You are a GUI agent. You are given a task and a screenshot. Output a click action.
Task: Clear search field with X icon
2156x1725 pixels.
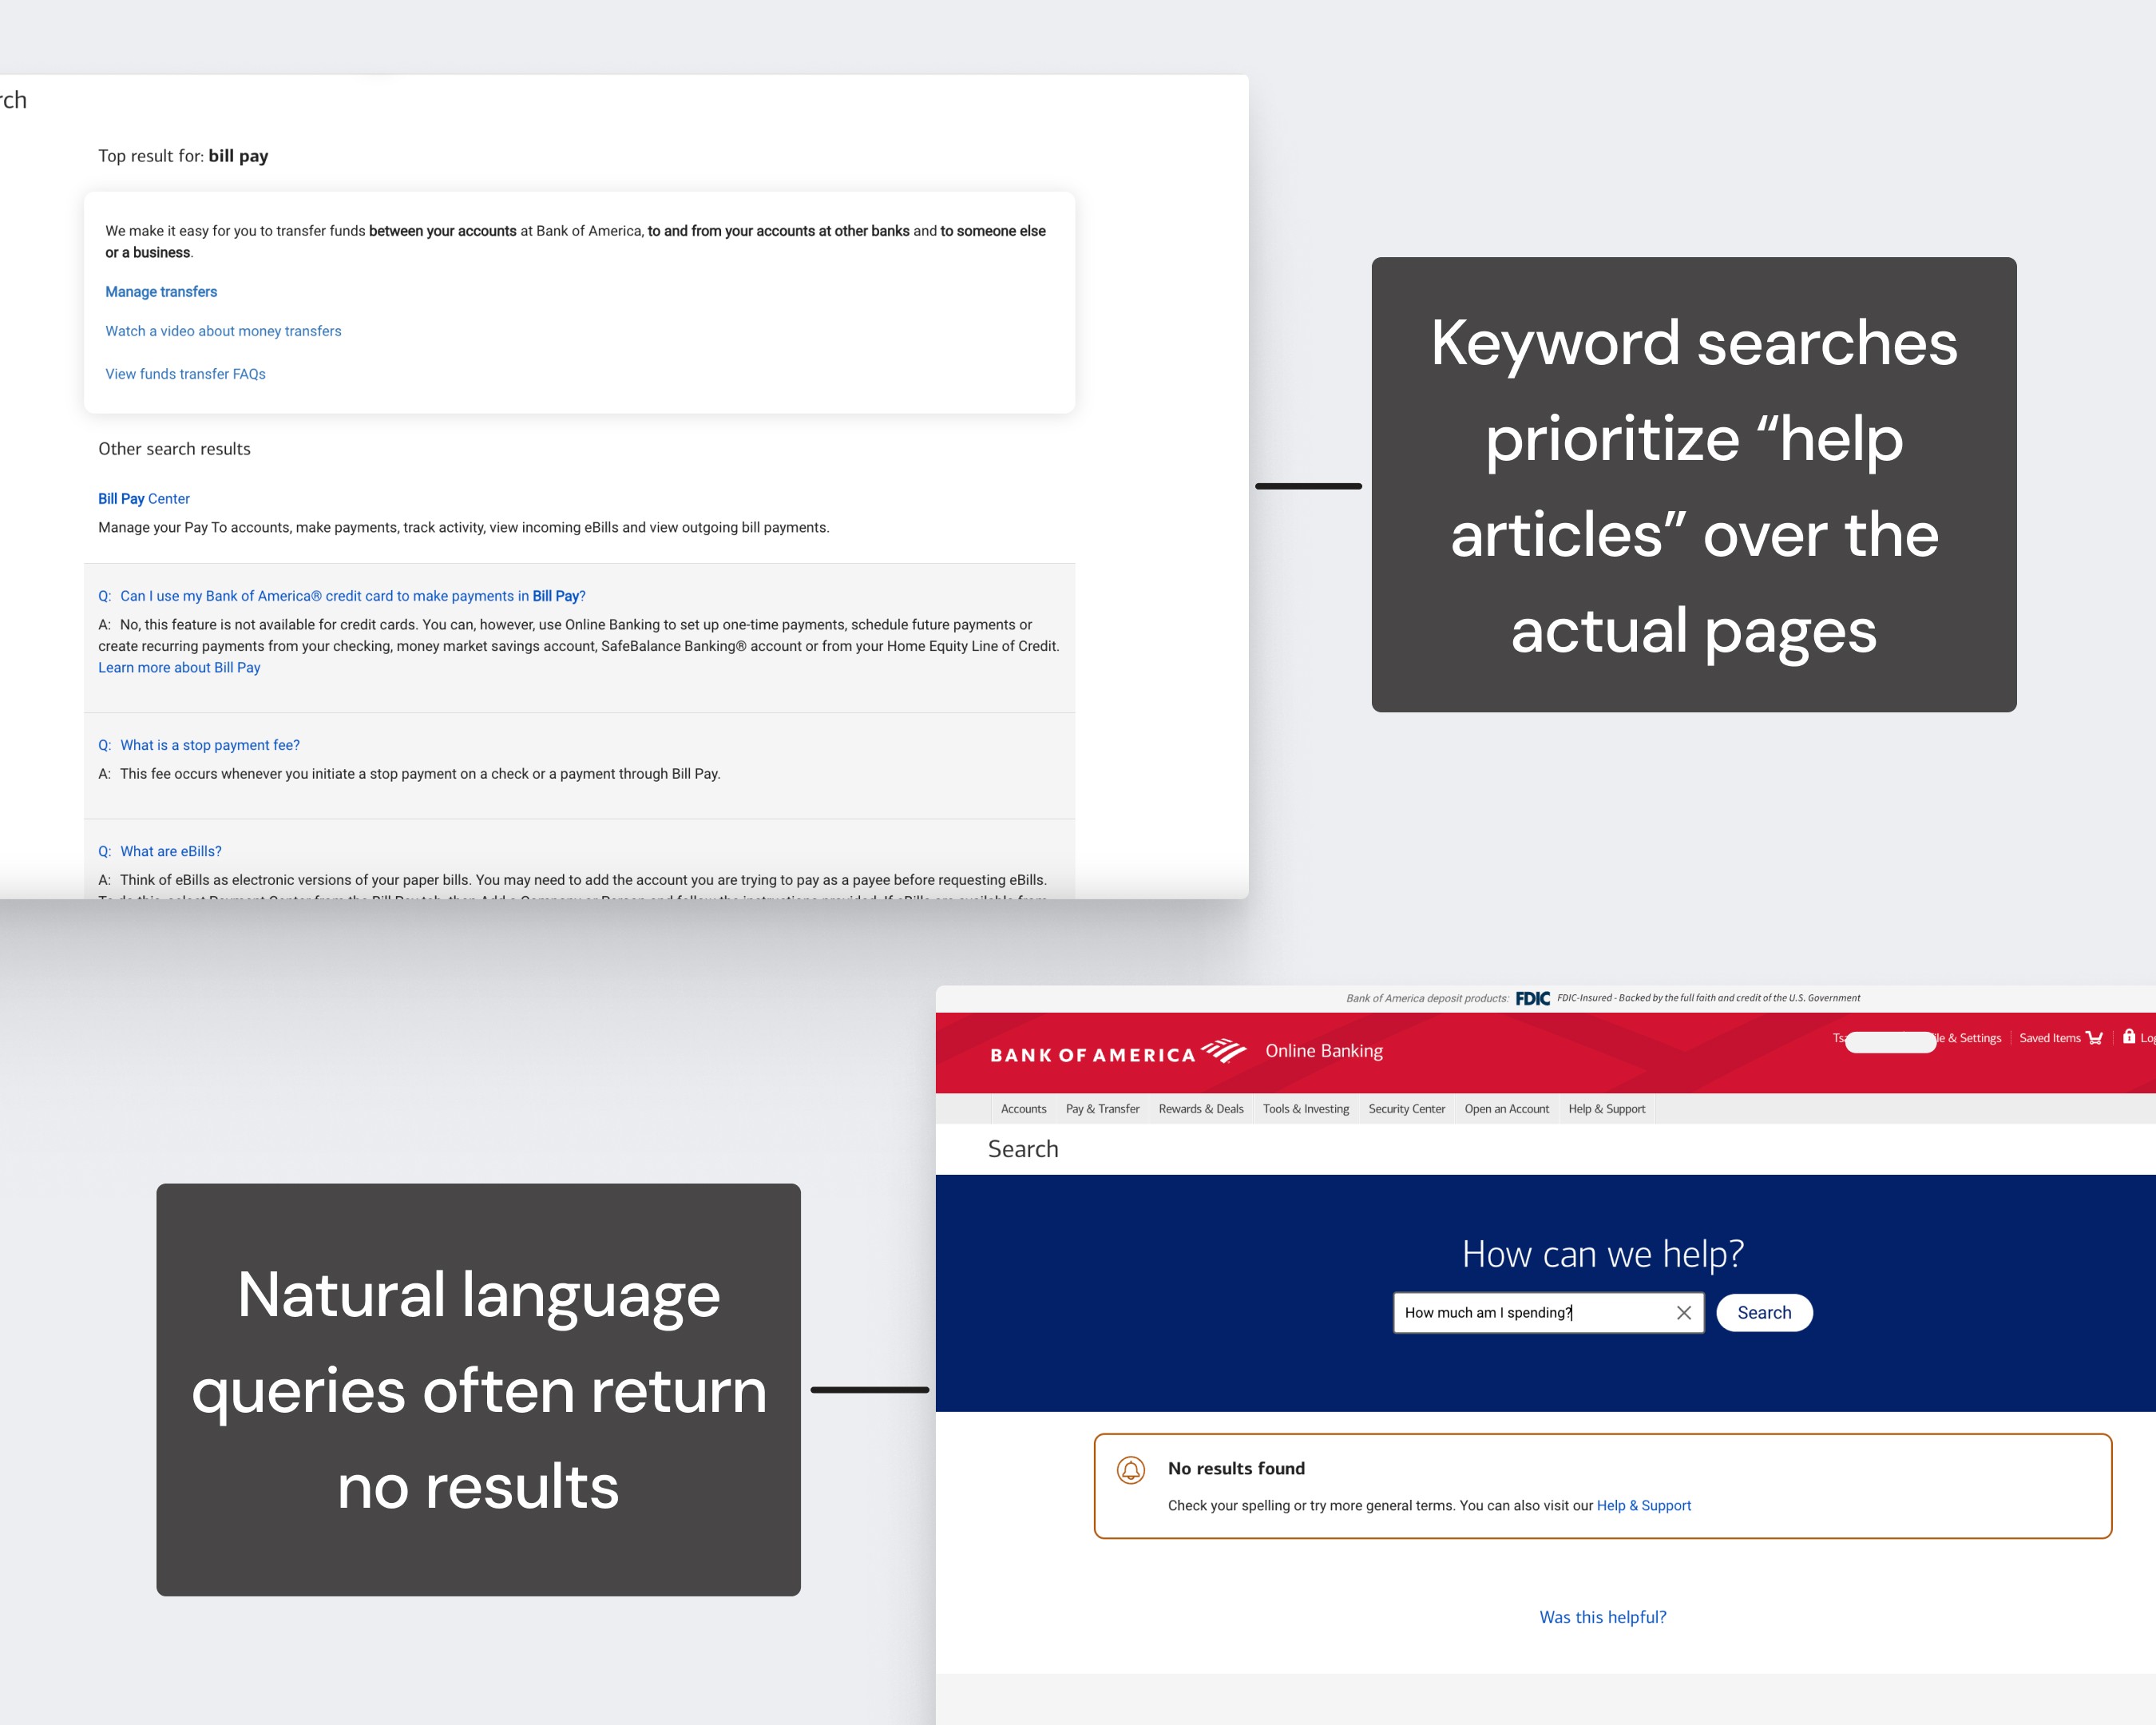(1684, 1313)
